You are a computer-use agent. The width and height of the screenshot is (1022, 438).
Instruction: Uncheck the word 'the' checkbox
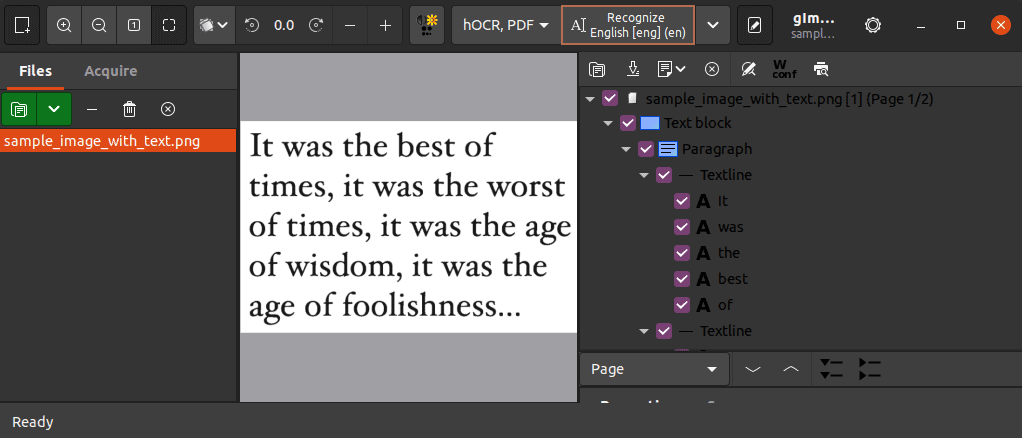(682, 252)
